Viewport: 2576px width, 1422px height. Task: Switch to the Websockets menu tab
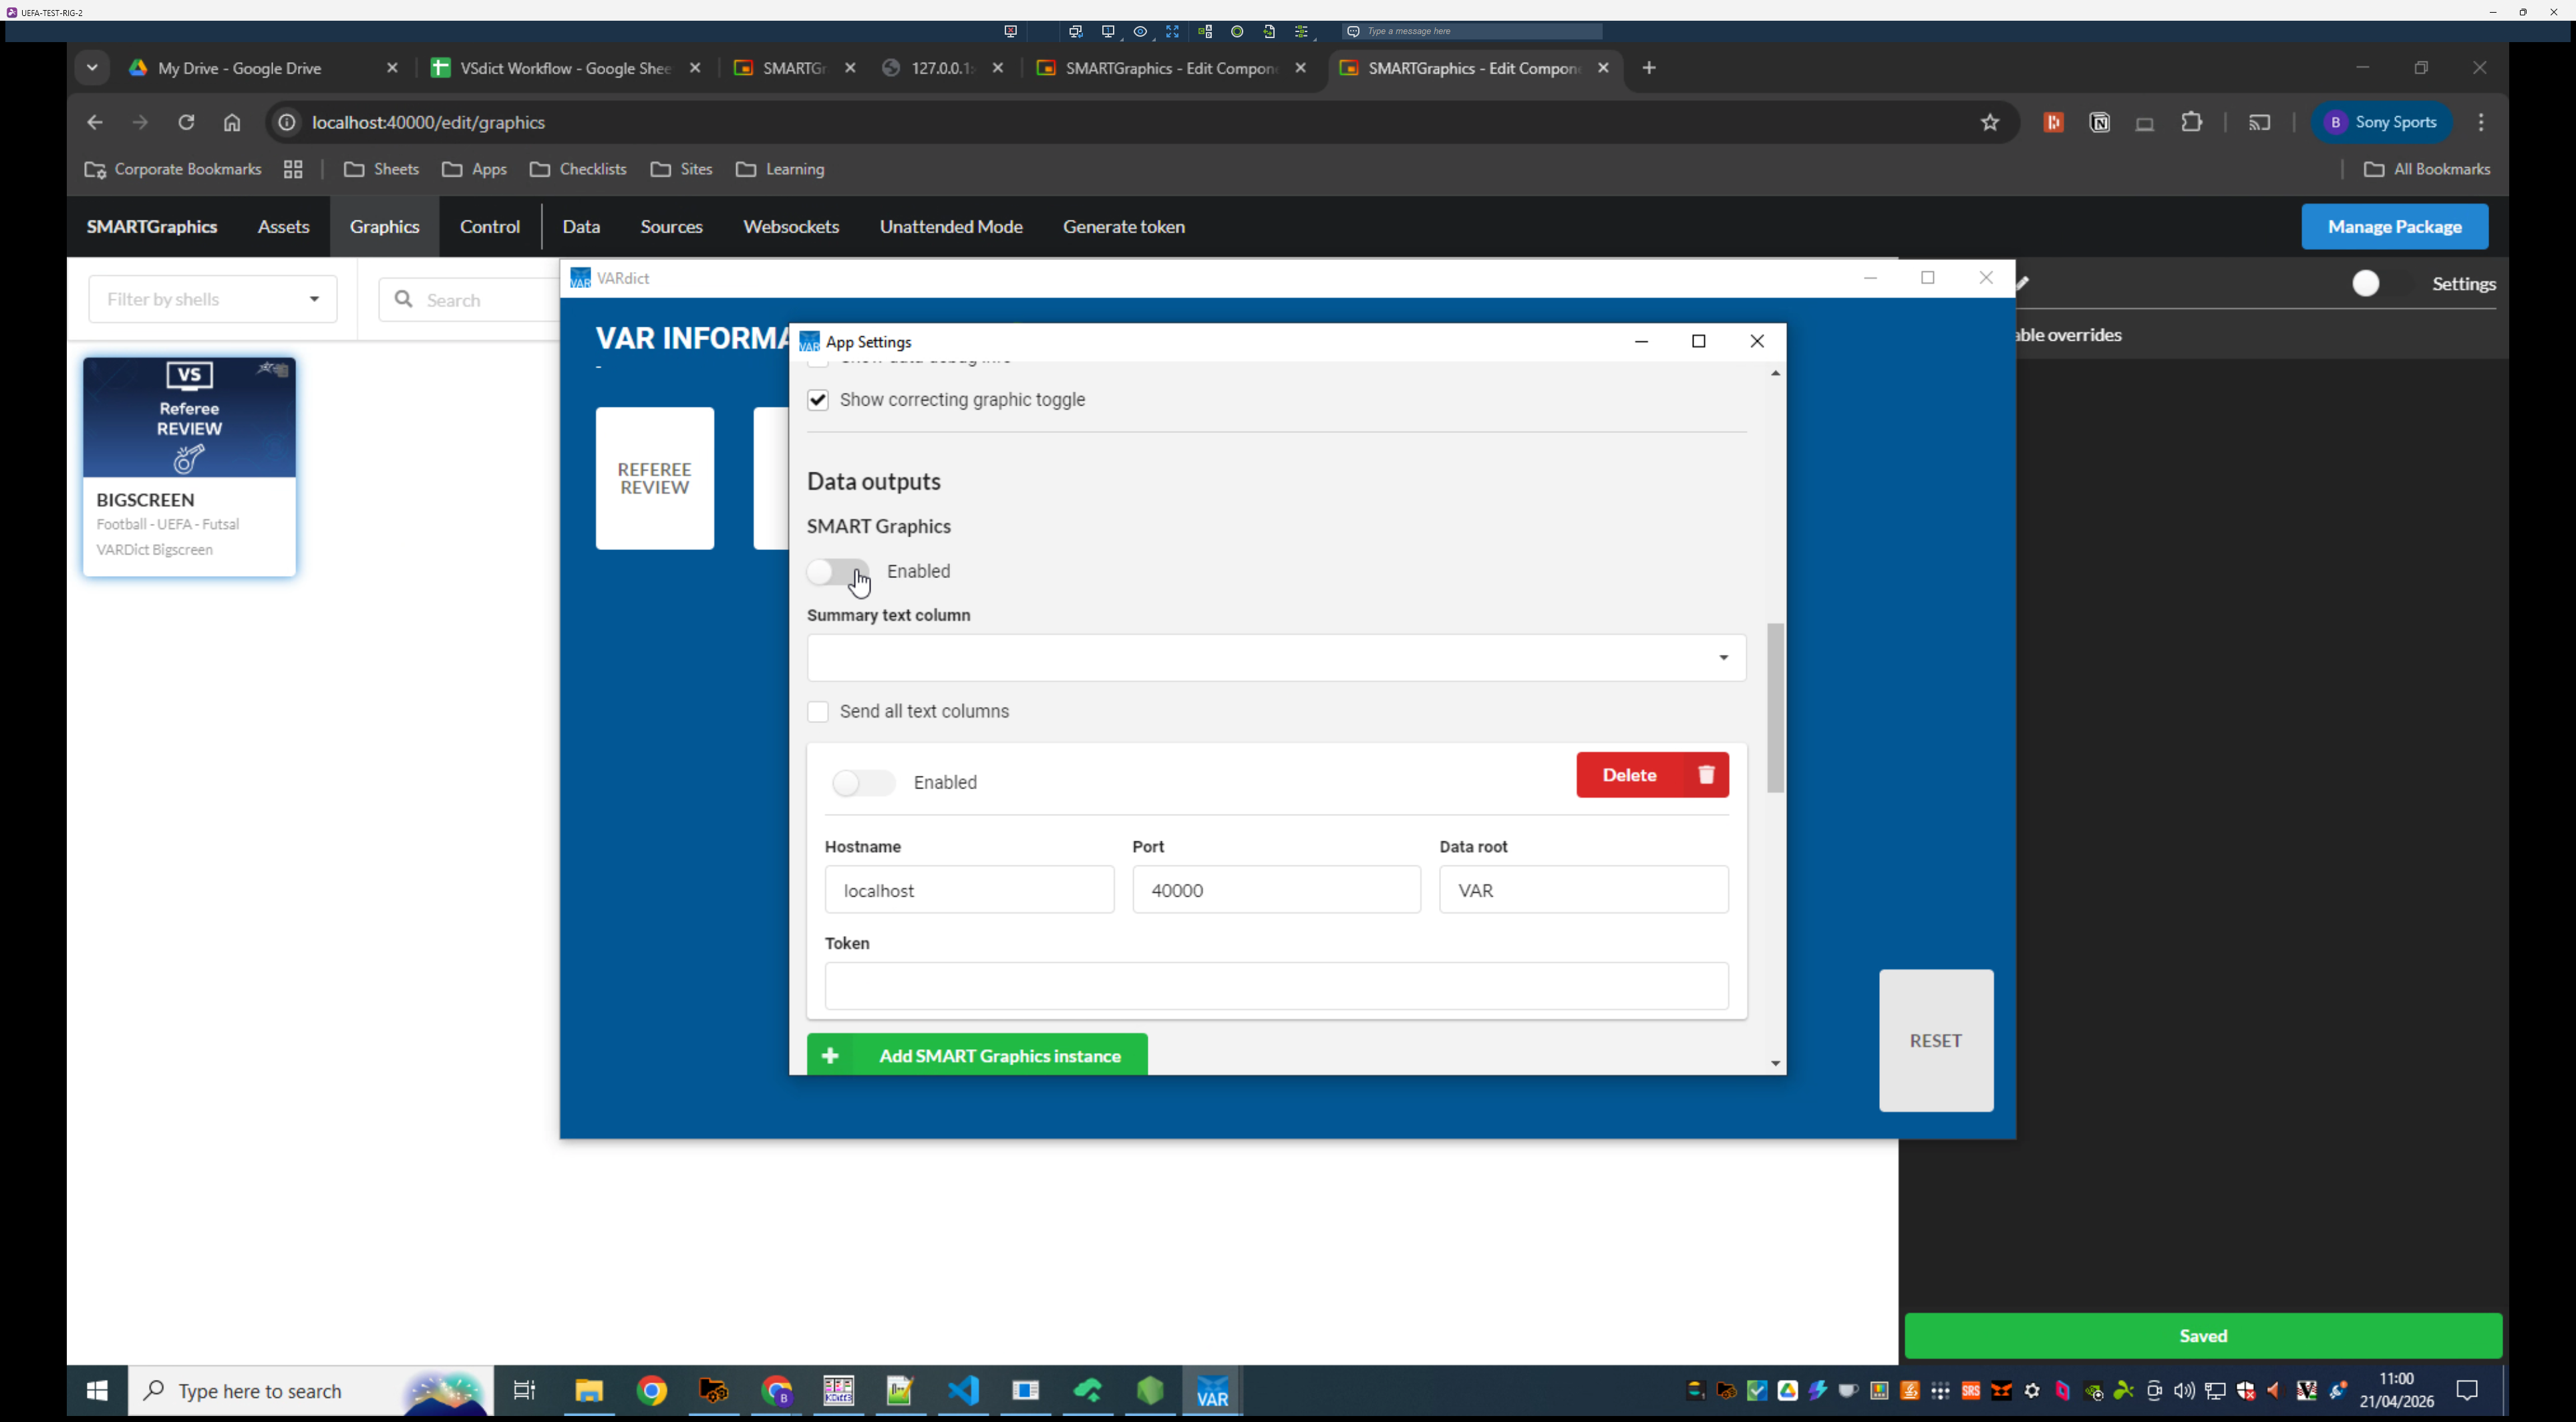point(790,227)
